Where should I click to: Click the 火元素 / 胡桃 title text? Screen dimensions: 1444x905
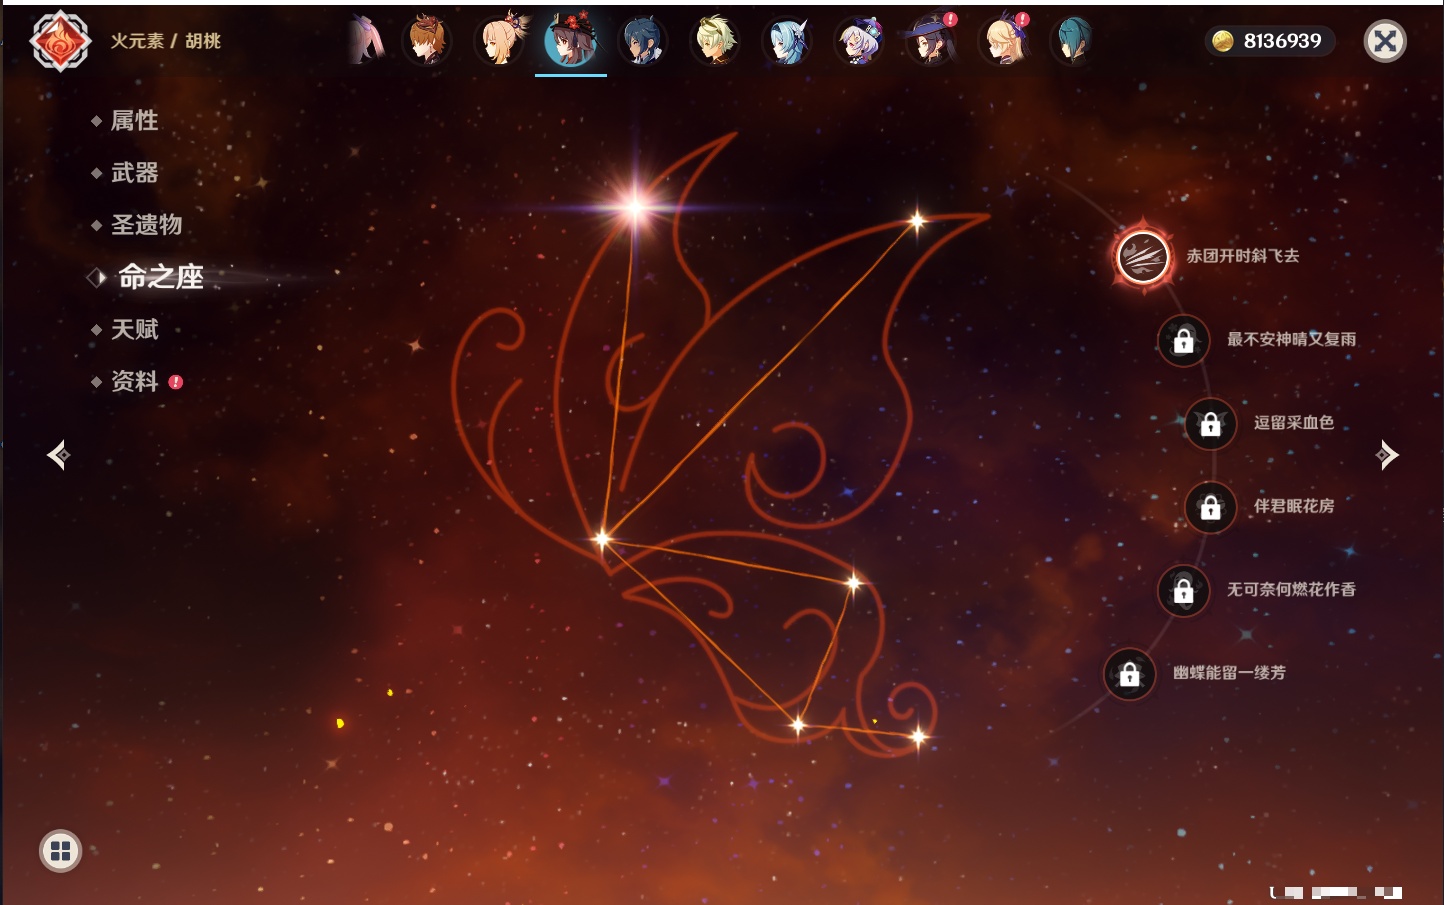pyautogui.click(x=165, y=41)
